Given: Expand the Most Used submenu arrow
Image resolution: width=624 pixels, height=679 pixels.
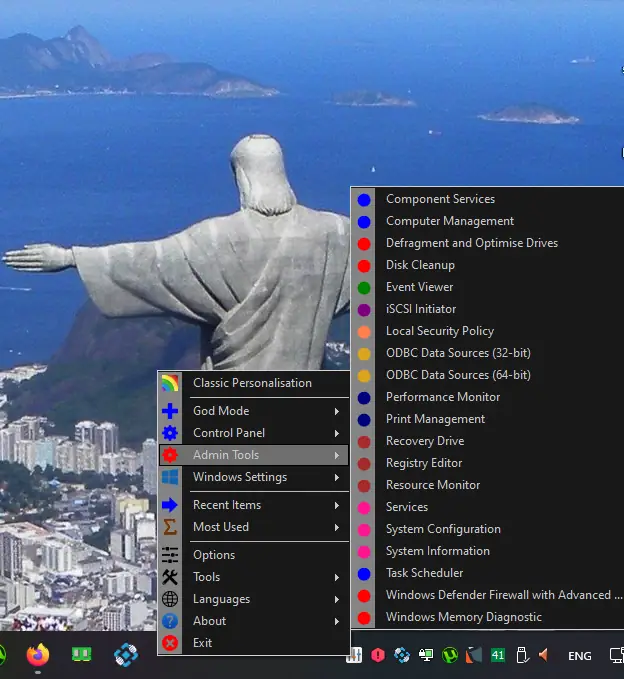Looking at the screenshot, I should click(337, 527).
